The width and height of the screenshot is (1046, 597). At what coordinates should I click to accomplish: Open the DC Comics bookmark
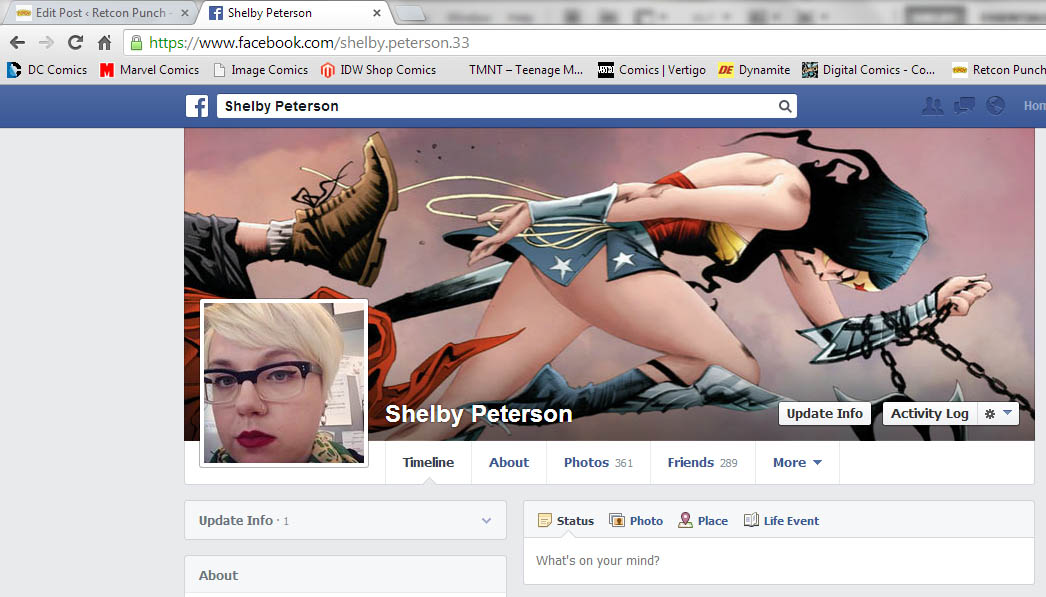pyautogui.click(x=47, y=70)
